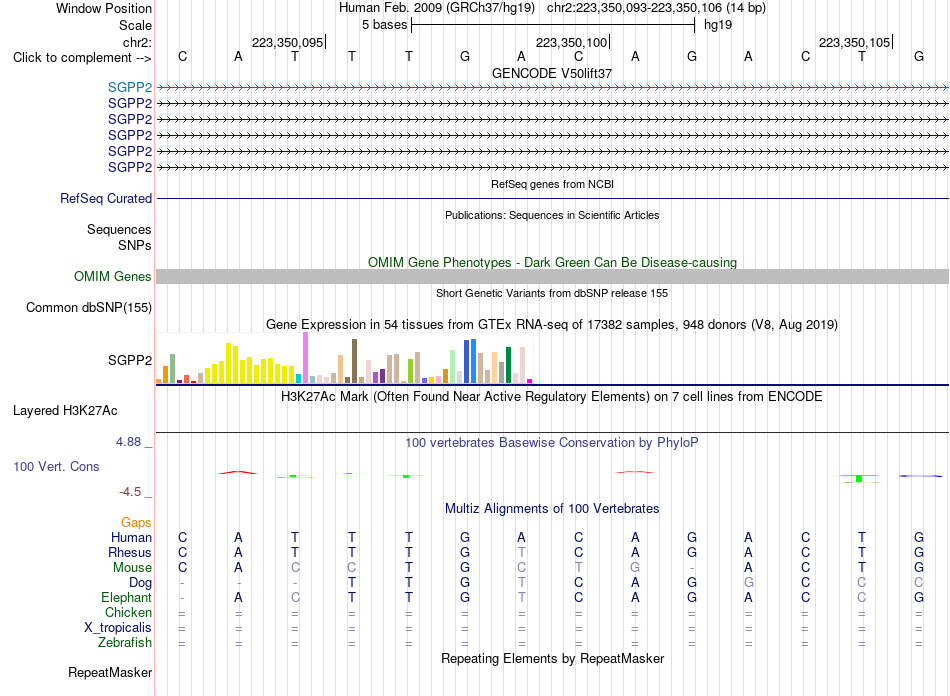Click the Scale track label
950x696 pixels.
coord(135,25)
